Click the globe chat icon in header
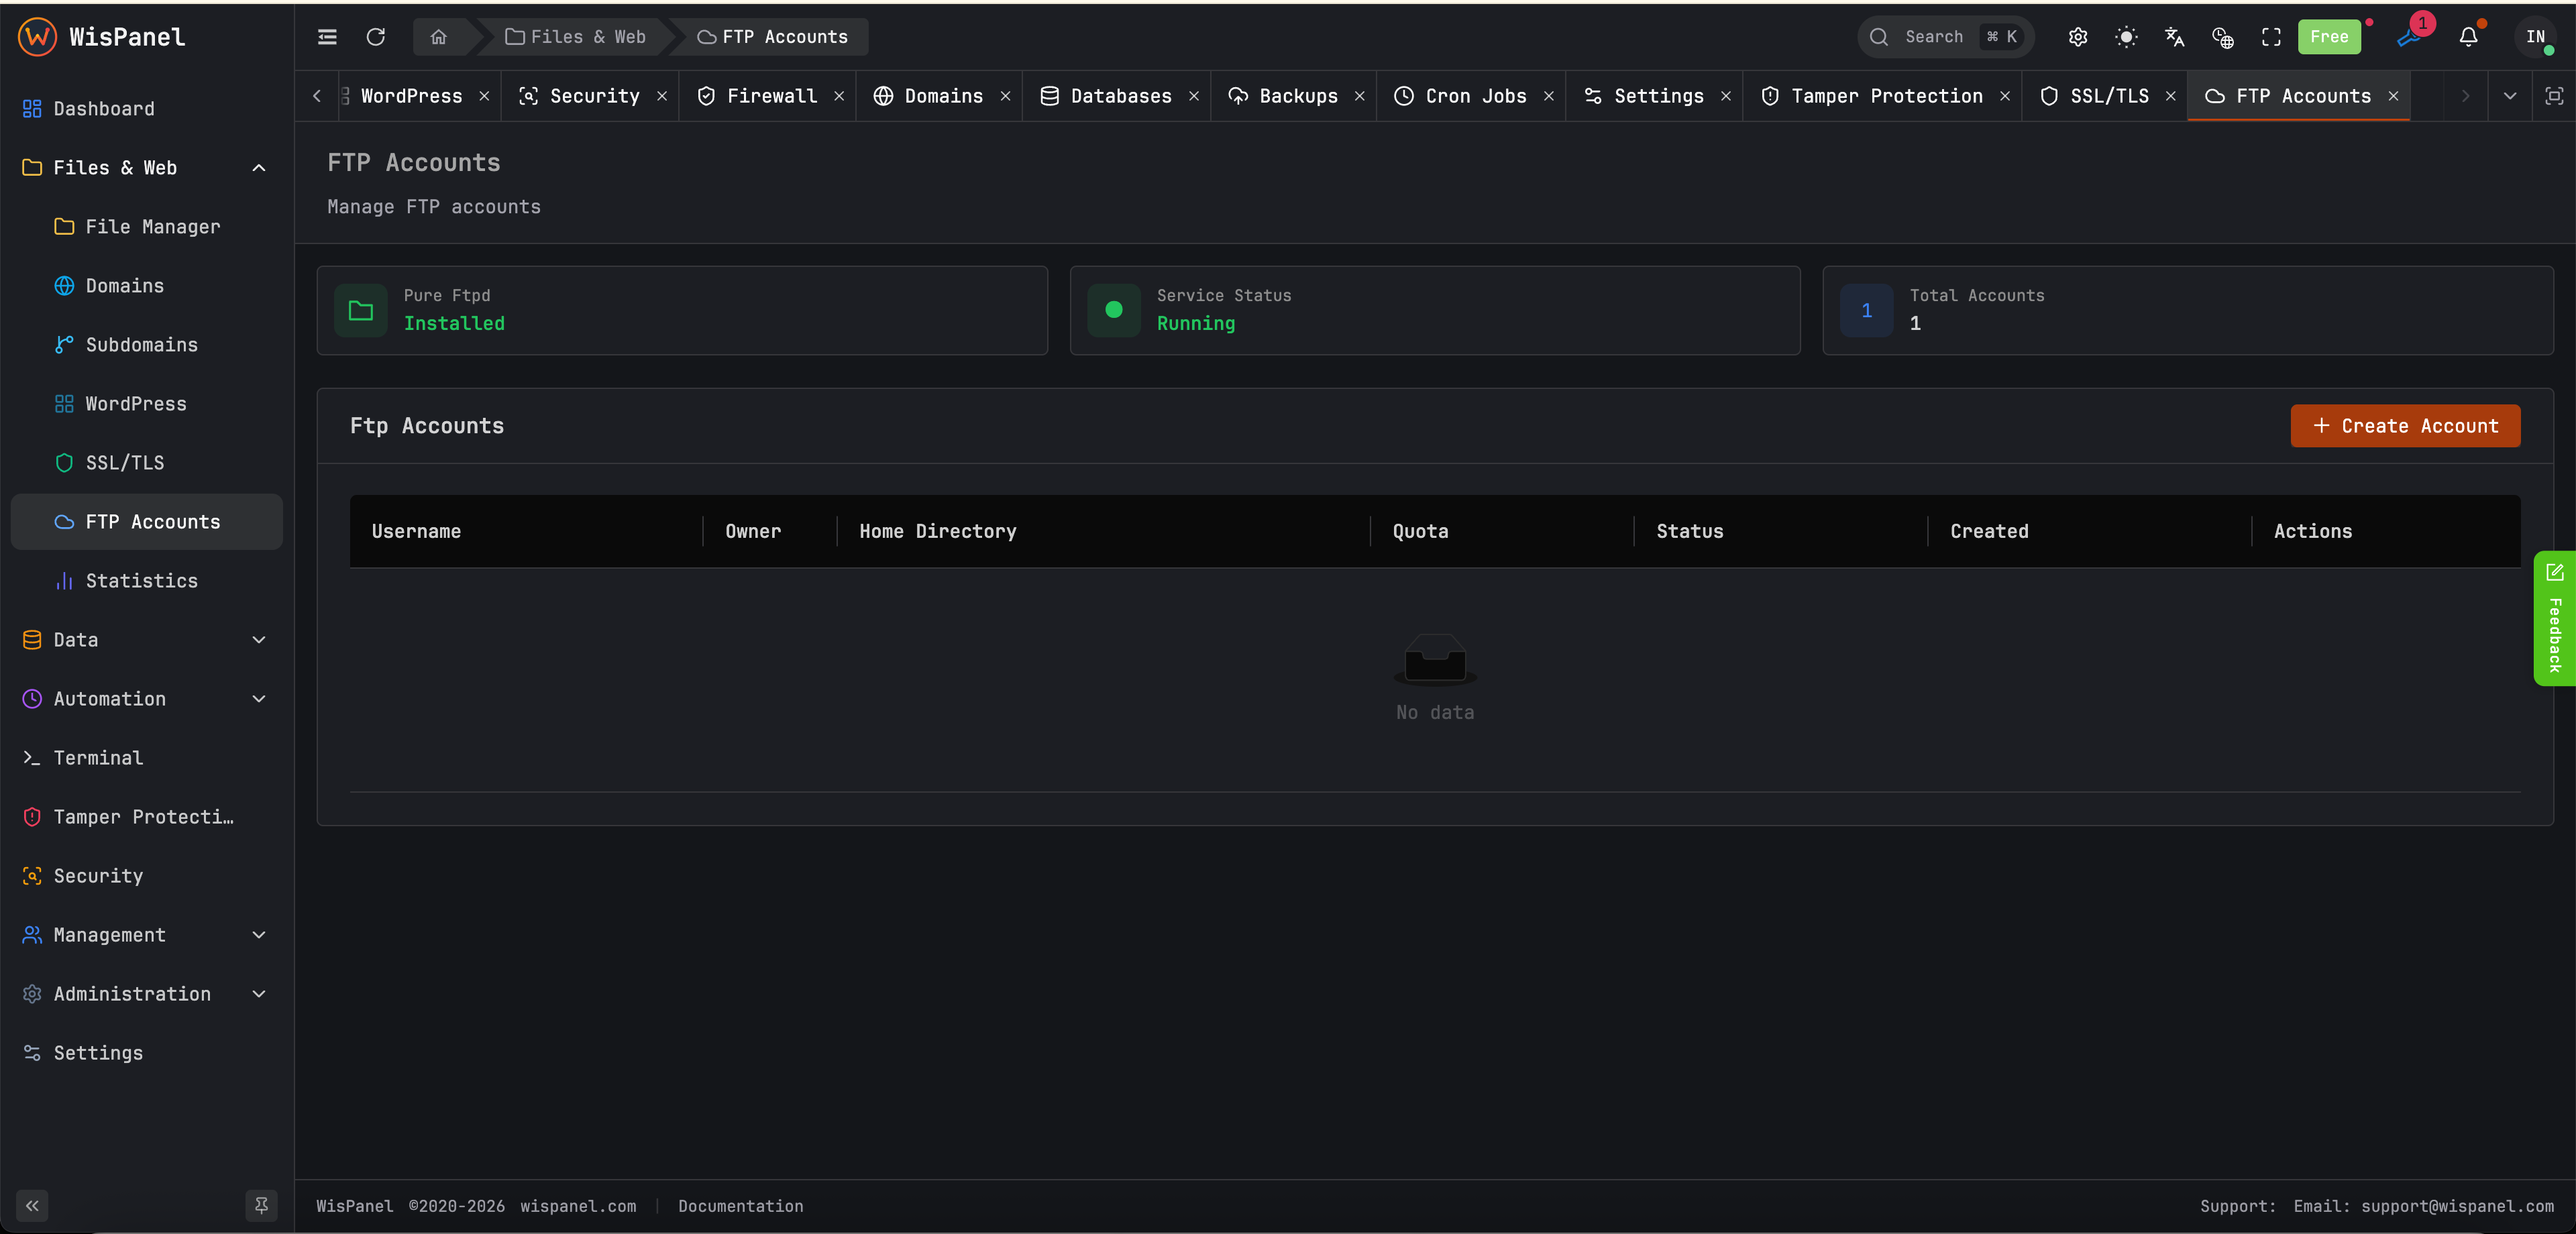Viewport: 2576px width, 1234px height. [2222, 37]
